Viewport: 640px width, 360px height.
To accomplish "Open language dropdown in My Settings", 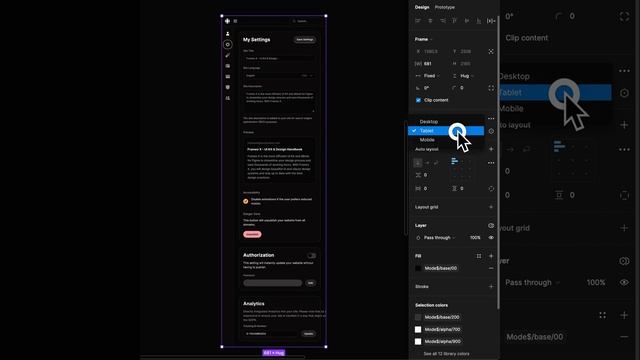I will tap(279, 76).
